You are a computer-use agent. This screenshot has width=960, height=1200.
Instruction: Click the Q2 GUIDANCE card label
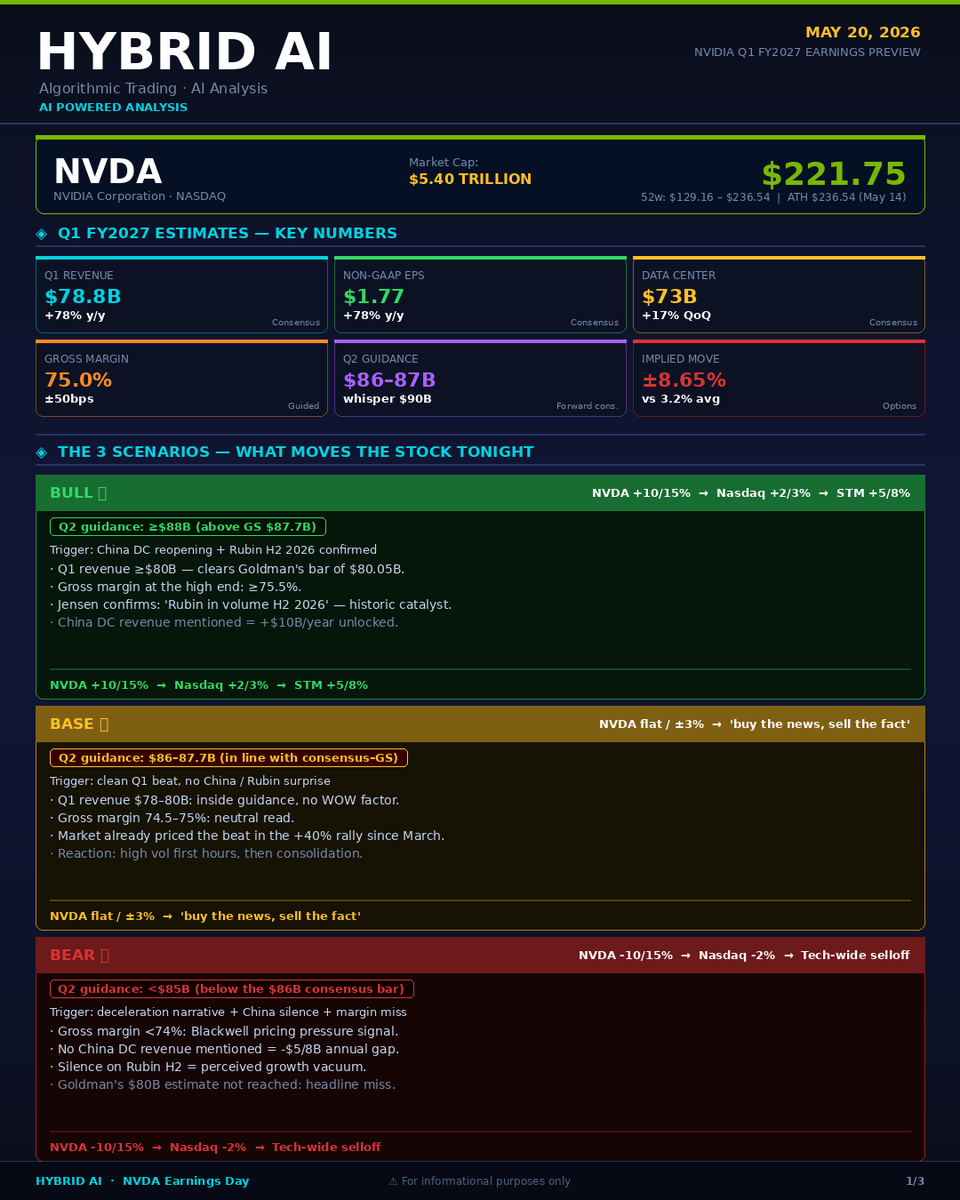(381, 359)
